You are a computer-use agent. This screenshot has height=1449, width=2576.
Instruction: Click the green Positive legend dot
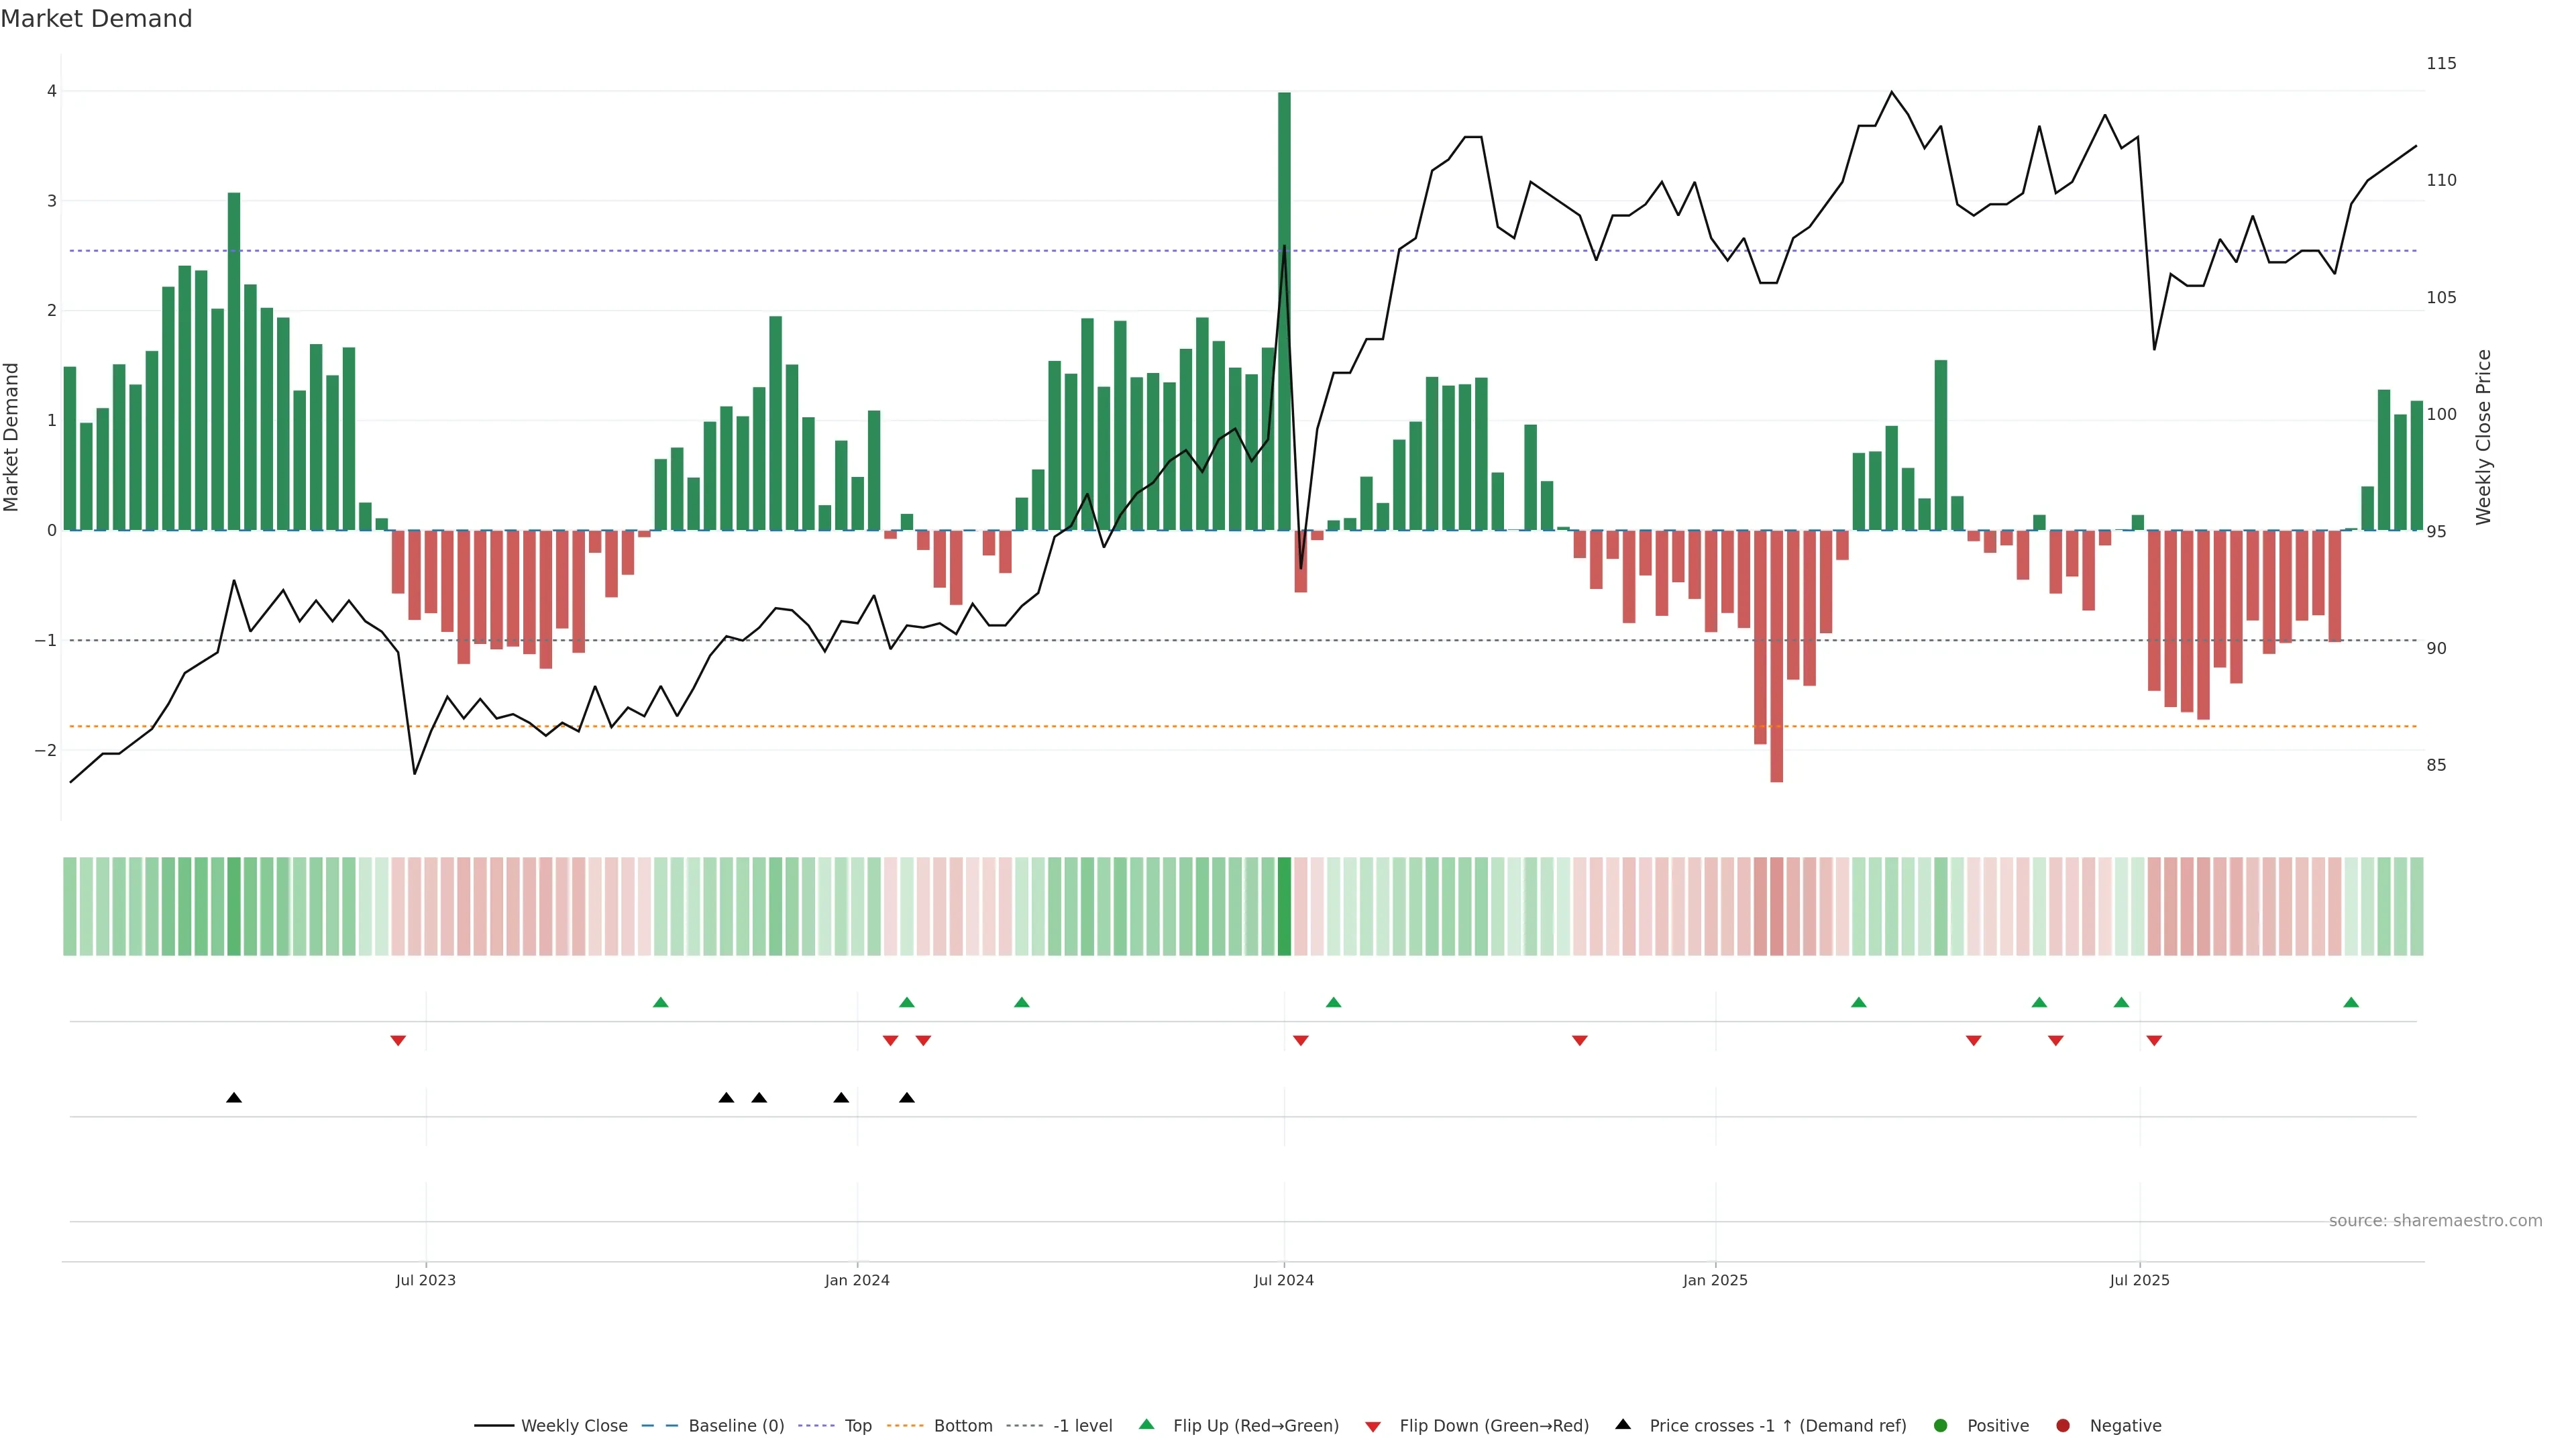click(1941, 1426)
